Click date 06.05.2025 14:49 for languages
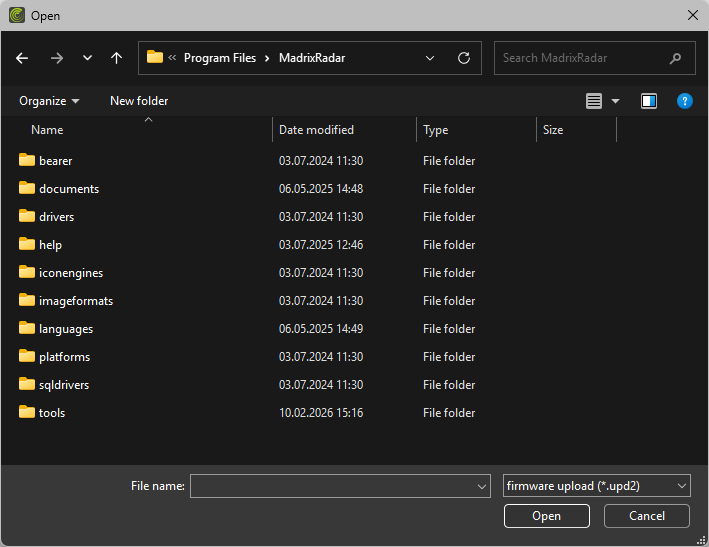Image resolution: width=709 pixels, height=547 pixels. 321,329
